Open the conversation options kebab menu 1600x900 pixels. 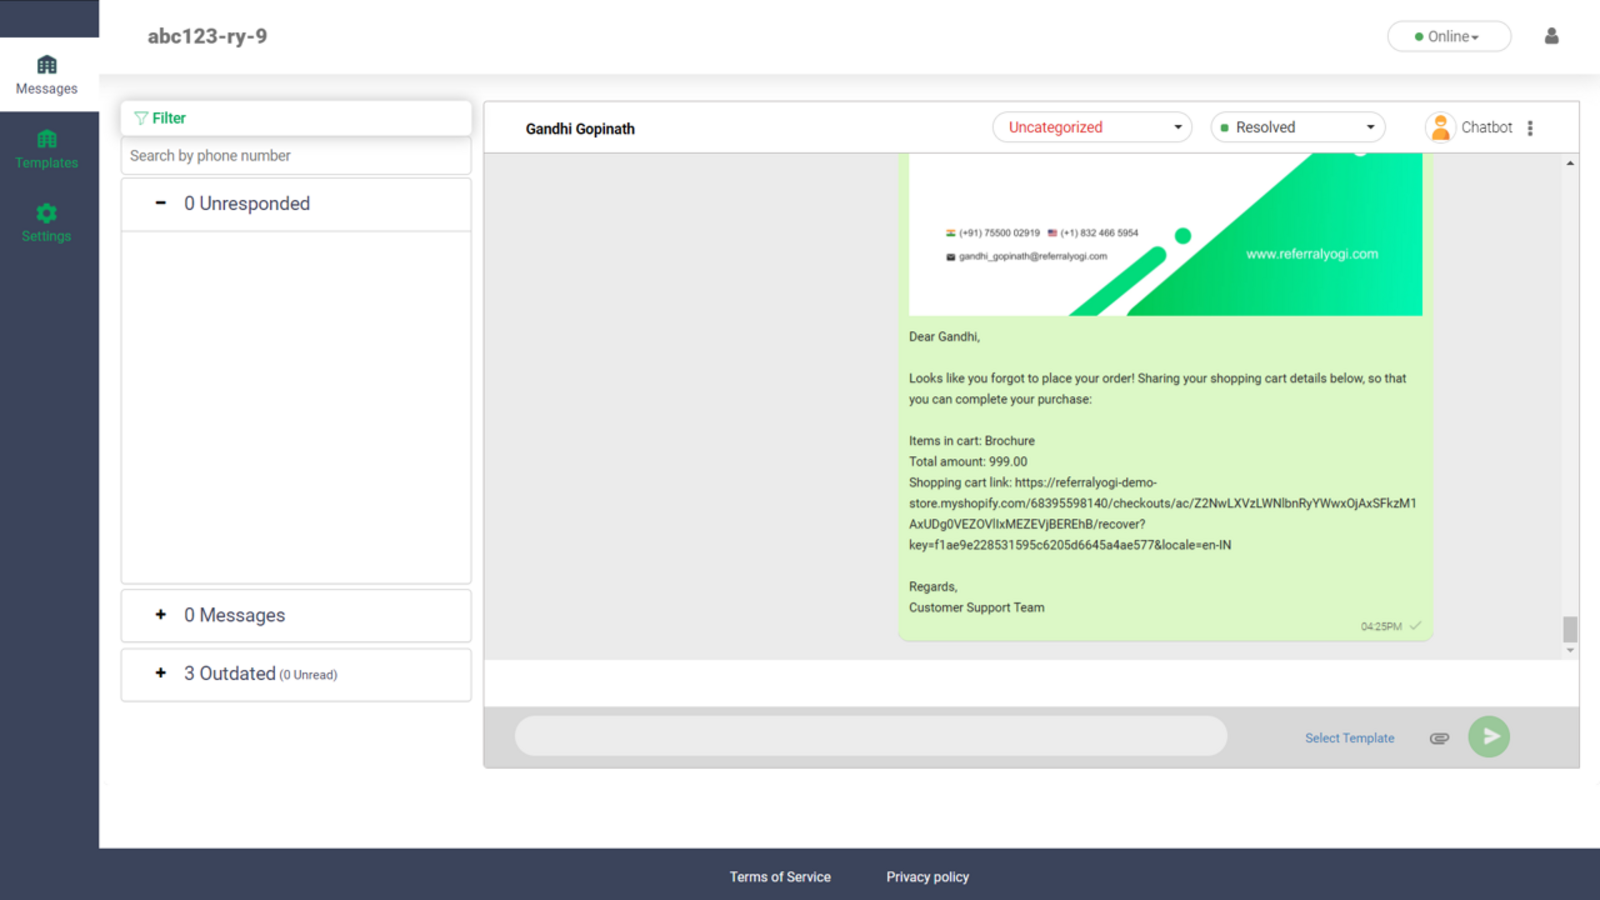(1531, 127)
